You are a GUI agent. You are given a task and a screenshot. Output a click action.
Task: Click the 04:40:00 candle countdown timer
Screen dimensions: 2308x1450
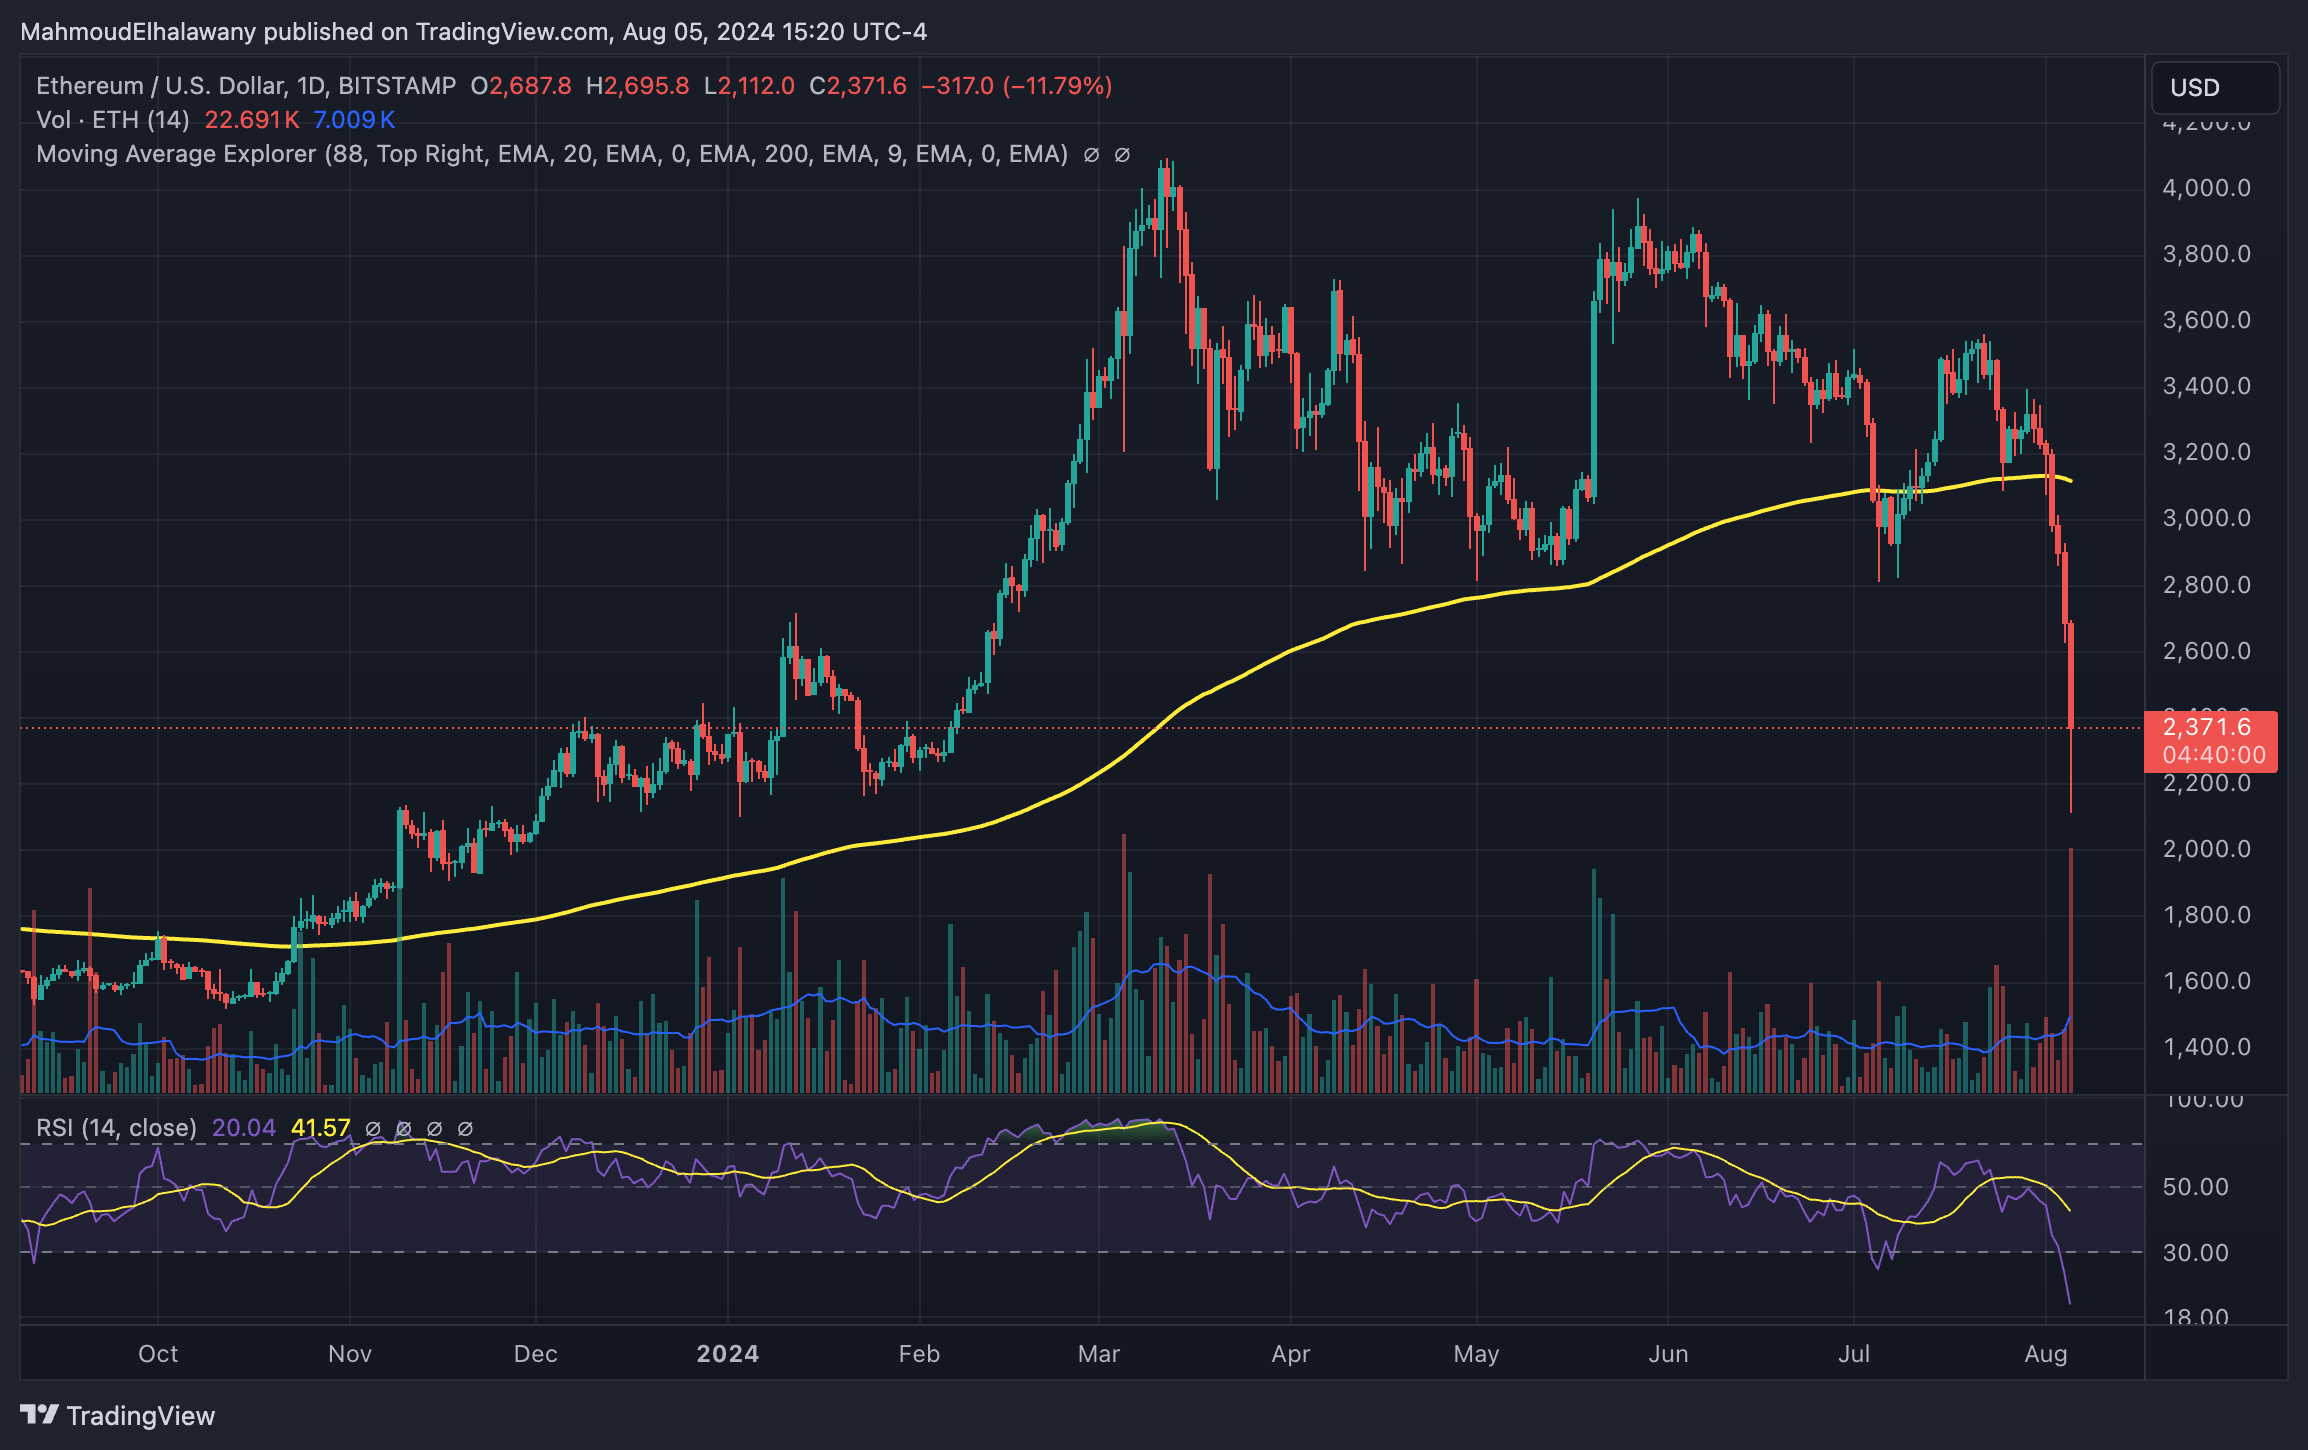(2213, 755)
